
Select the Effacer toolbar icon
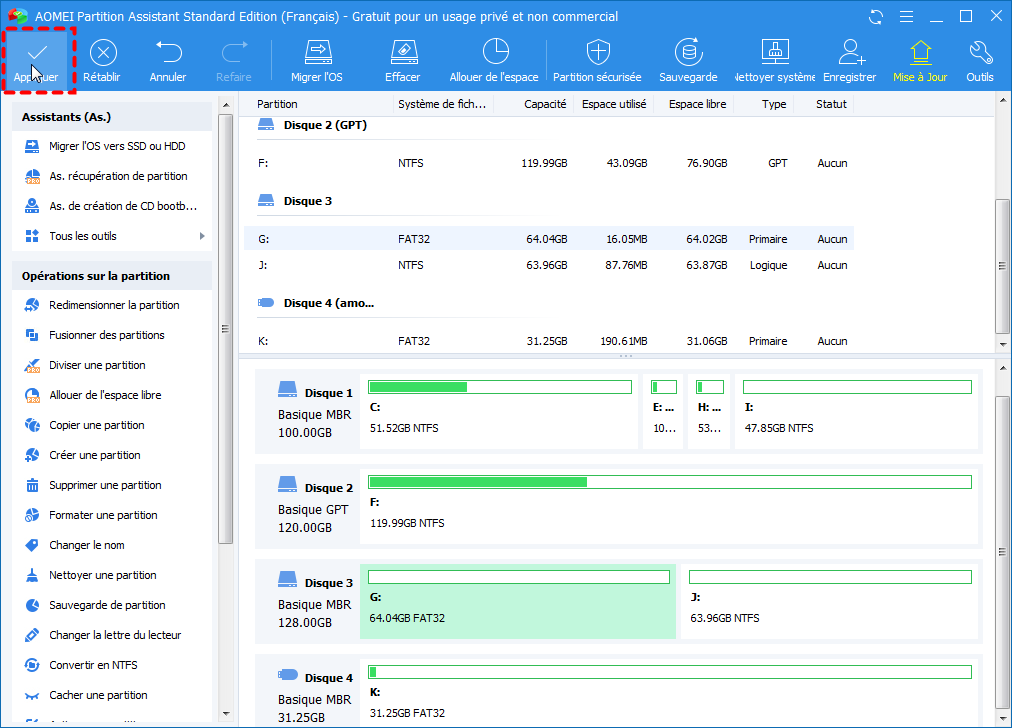(x=402, y=58)
